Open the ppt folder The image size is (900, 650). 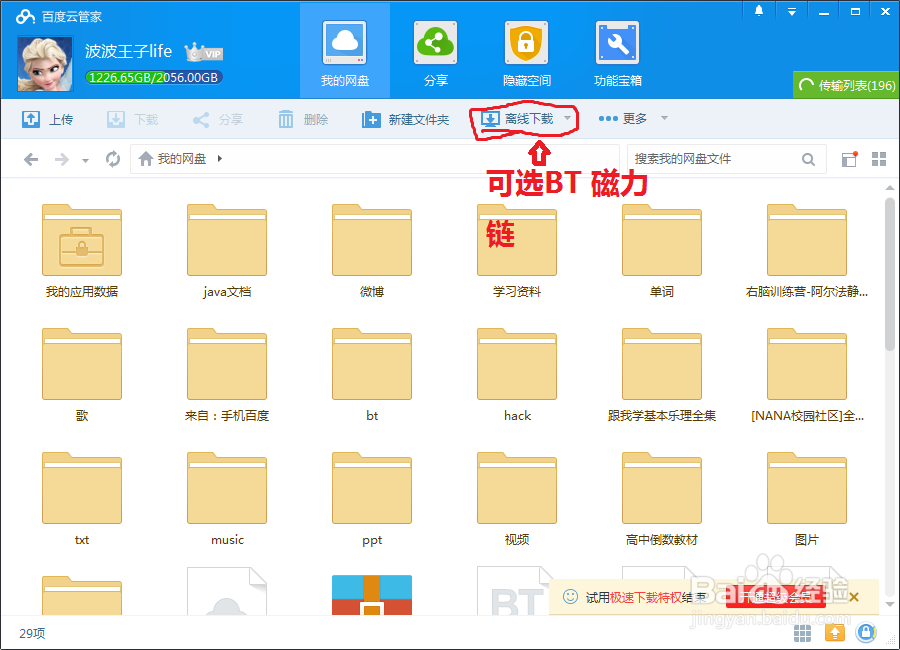click(x=372, y=499)
